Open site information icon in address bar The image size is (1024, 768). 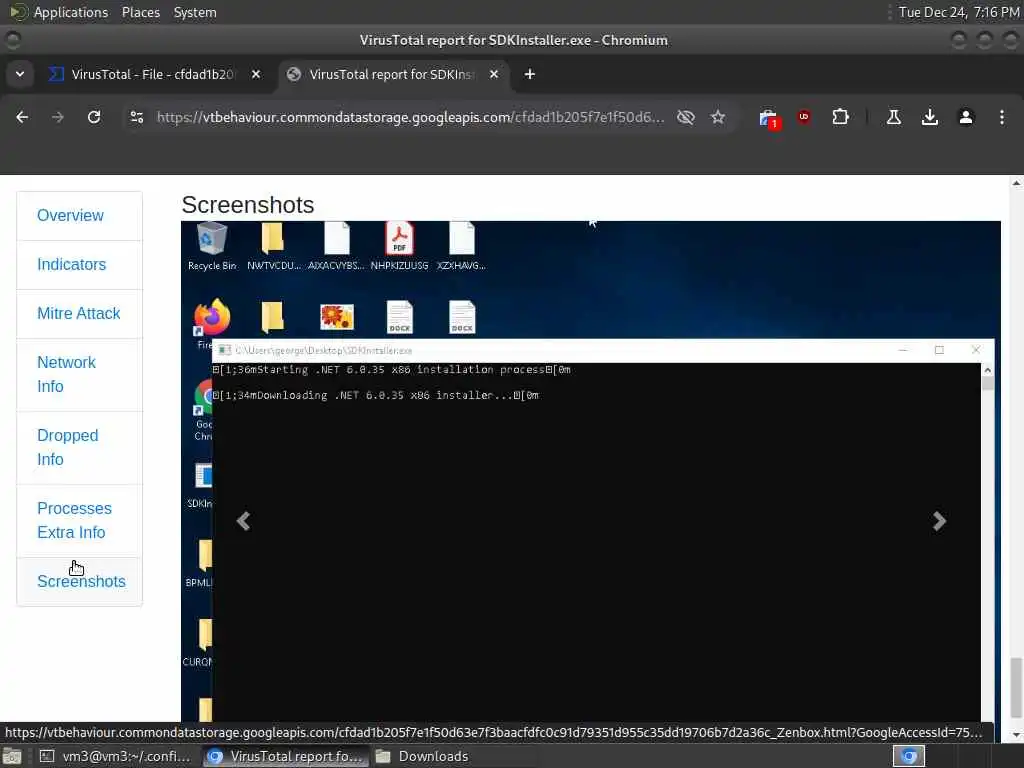pos(136,117)
